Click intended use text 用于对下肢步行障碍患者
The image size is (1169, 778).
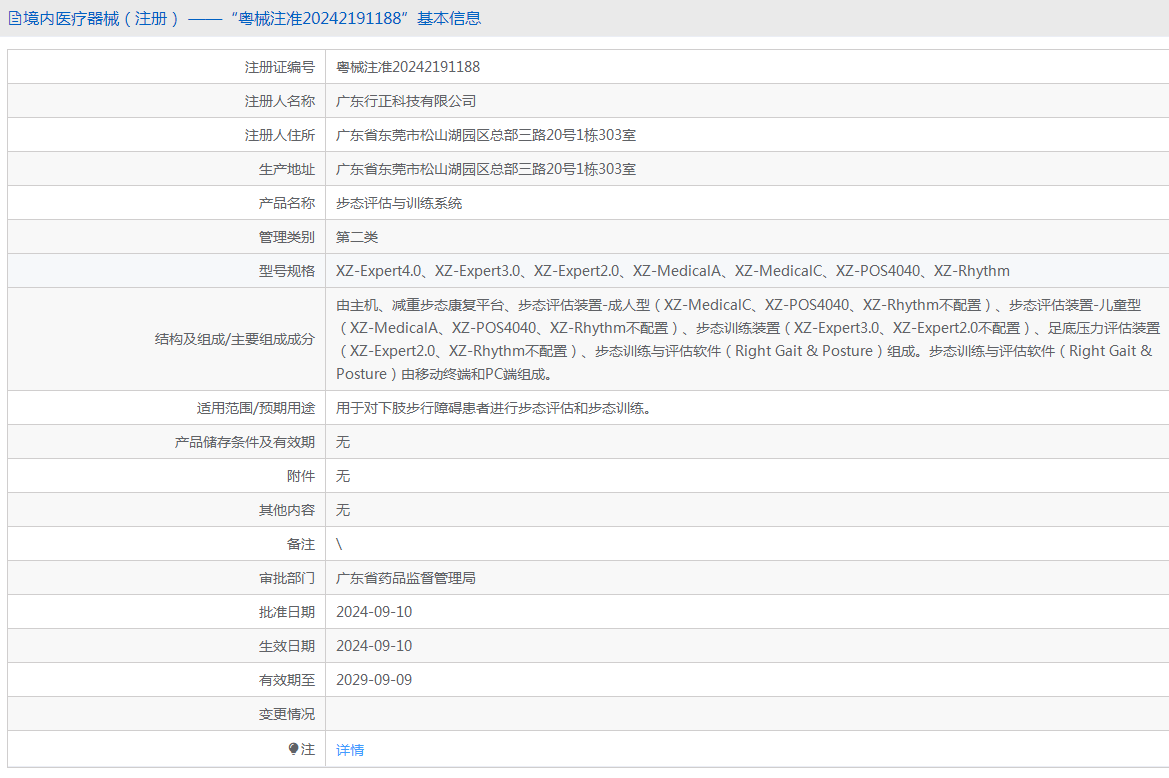click(496, 408)
